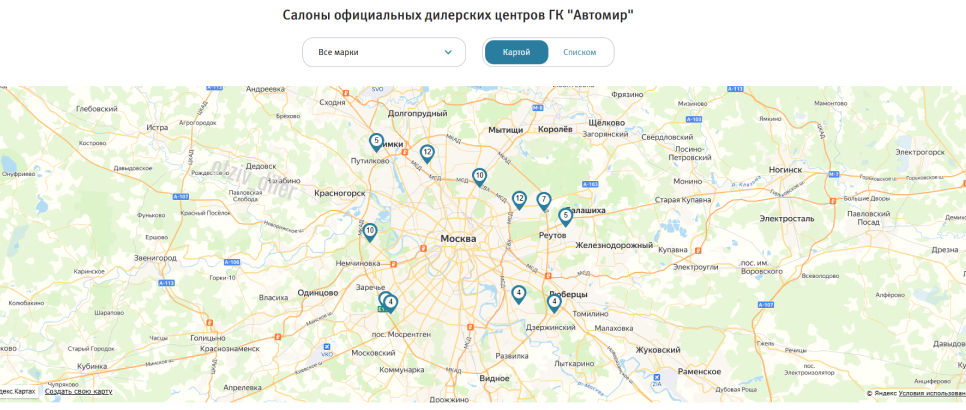Click the orange icon right of Немчиновка

tap(394, 263)
